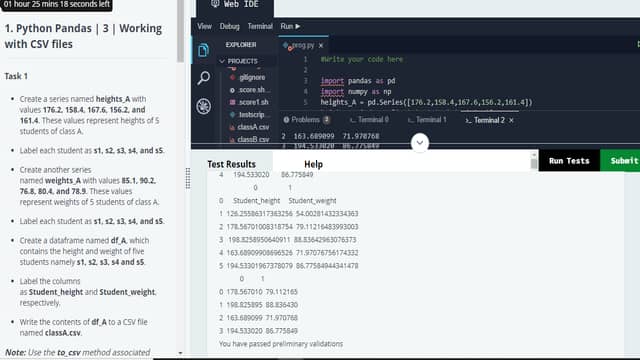Click 'You have passed preliminary validations' text

281,344
